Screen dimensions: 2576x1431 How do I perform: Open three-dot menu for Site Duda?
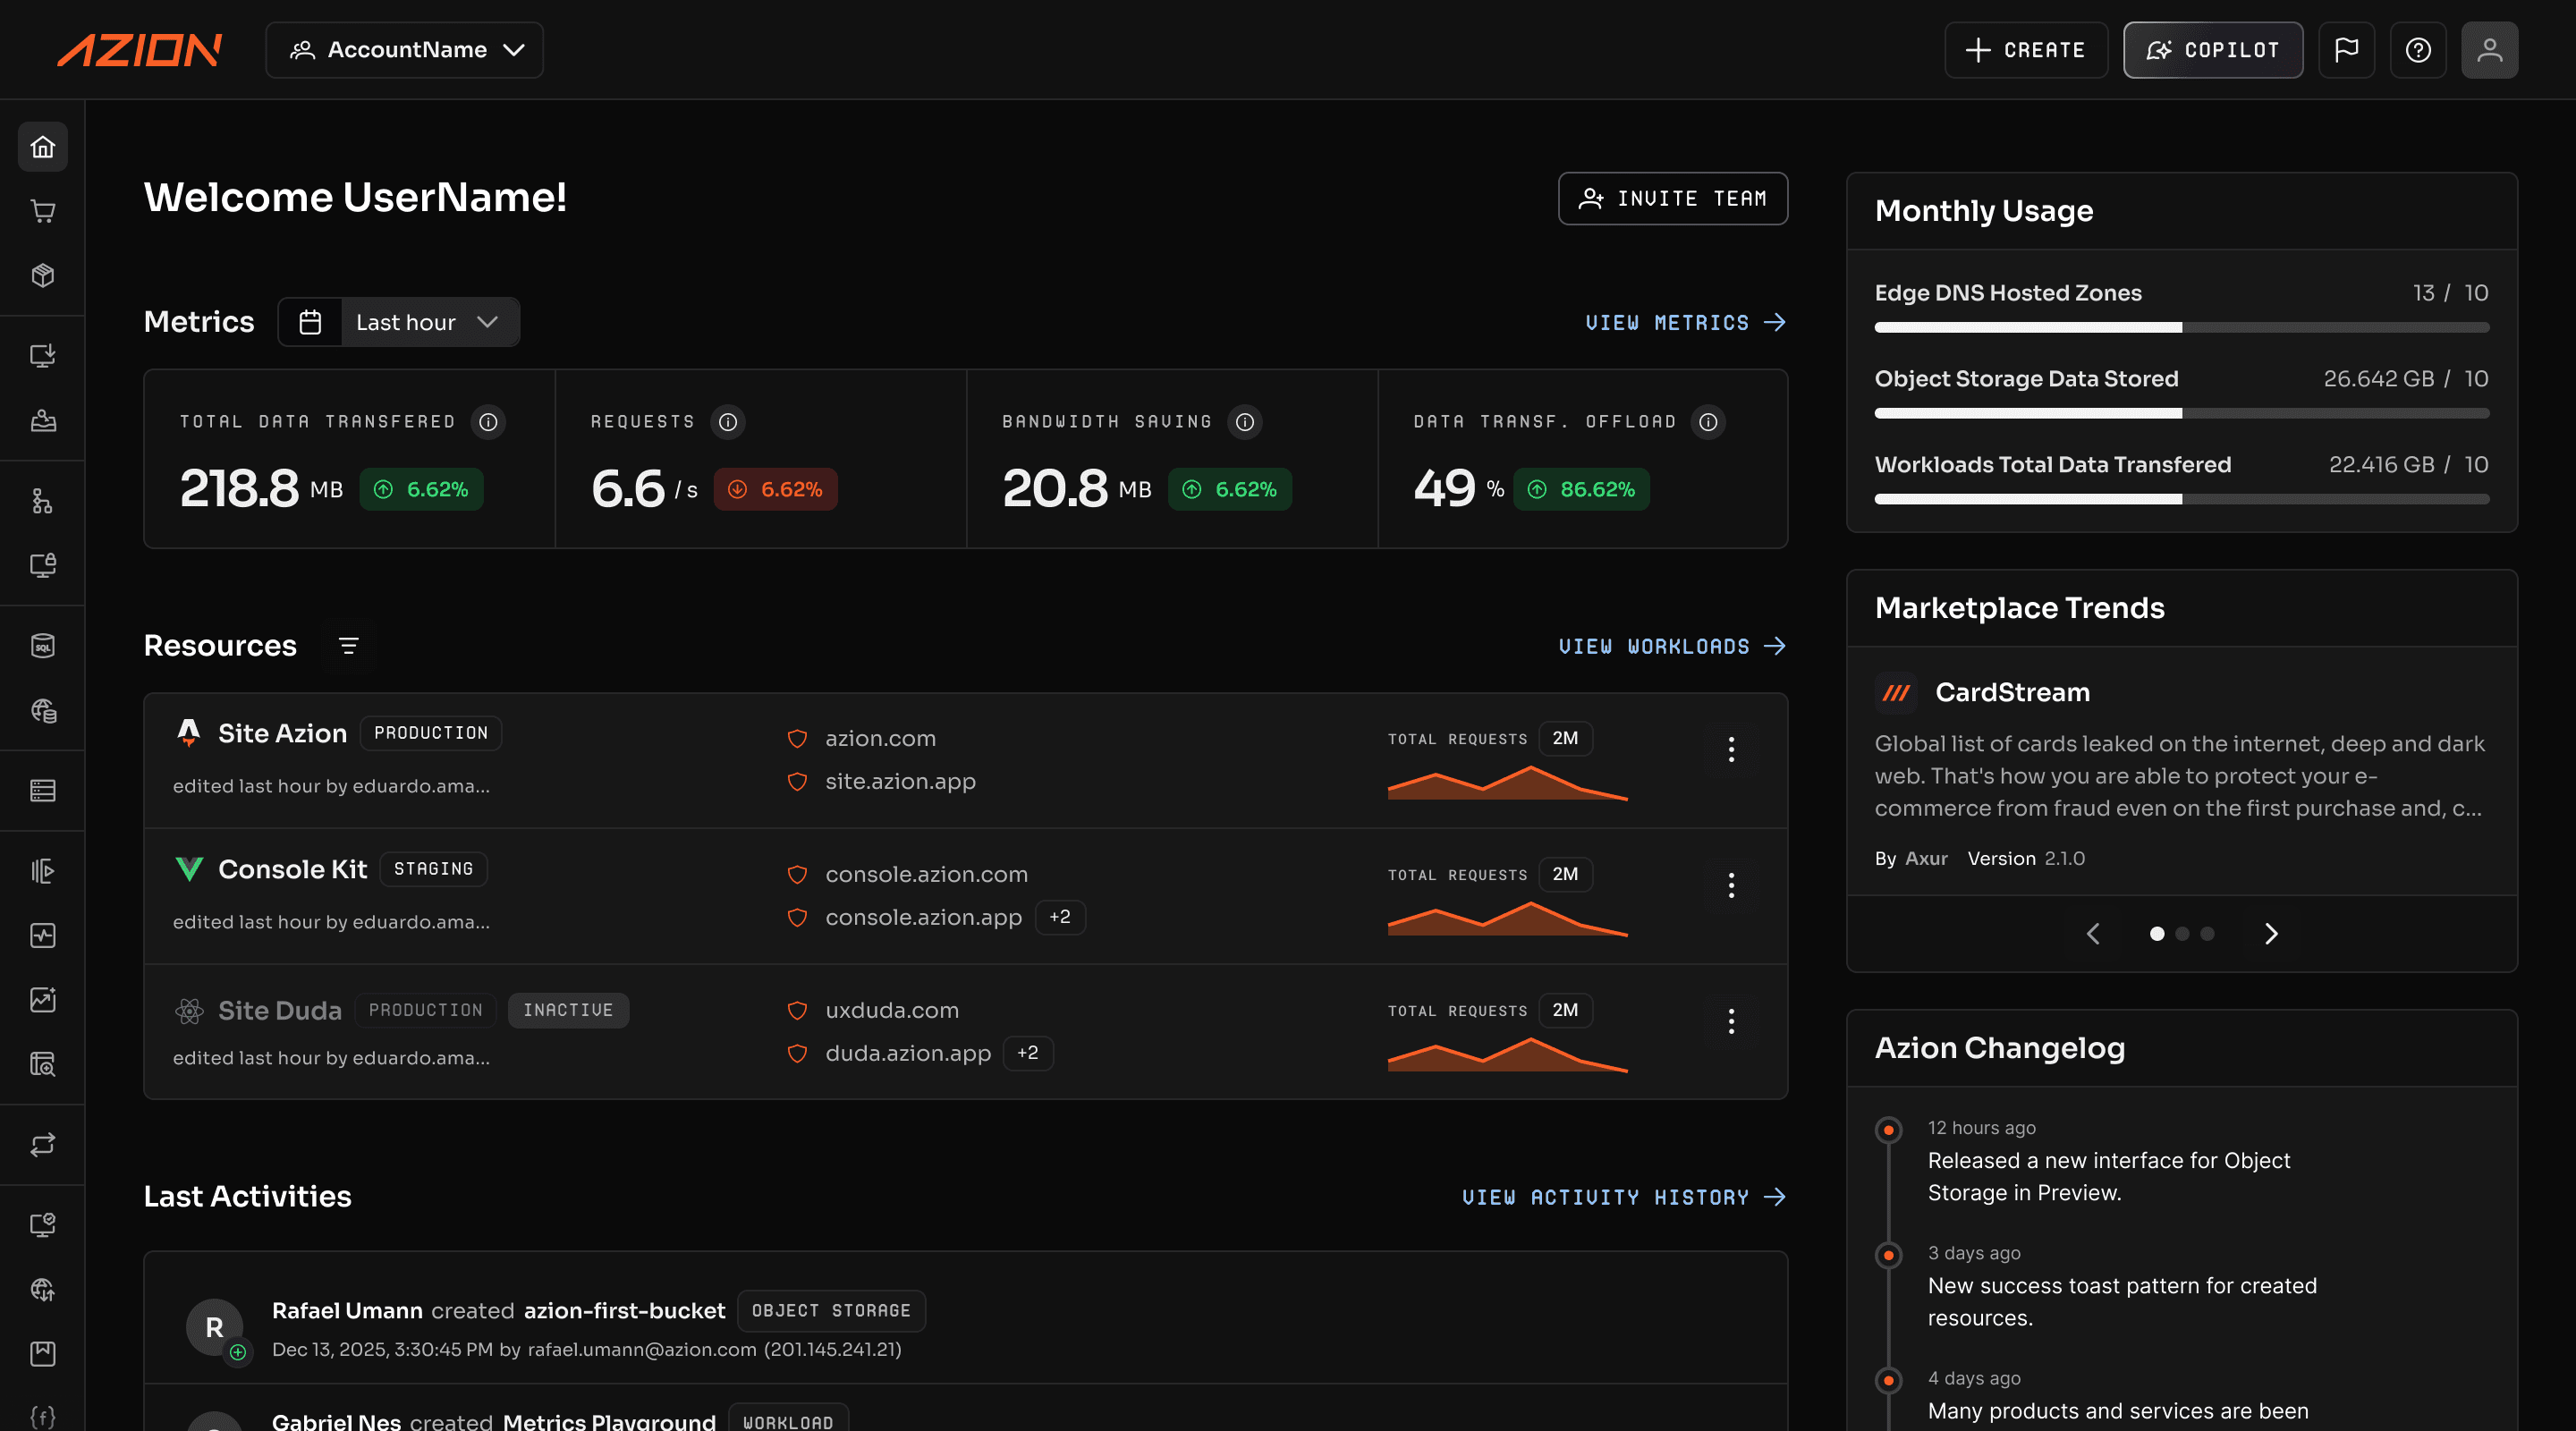[x=1731, y=1021]
